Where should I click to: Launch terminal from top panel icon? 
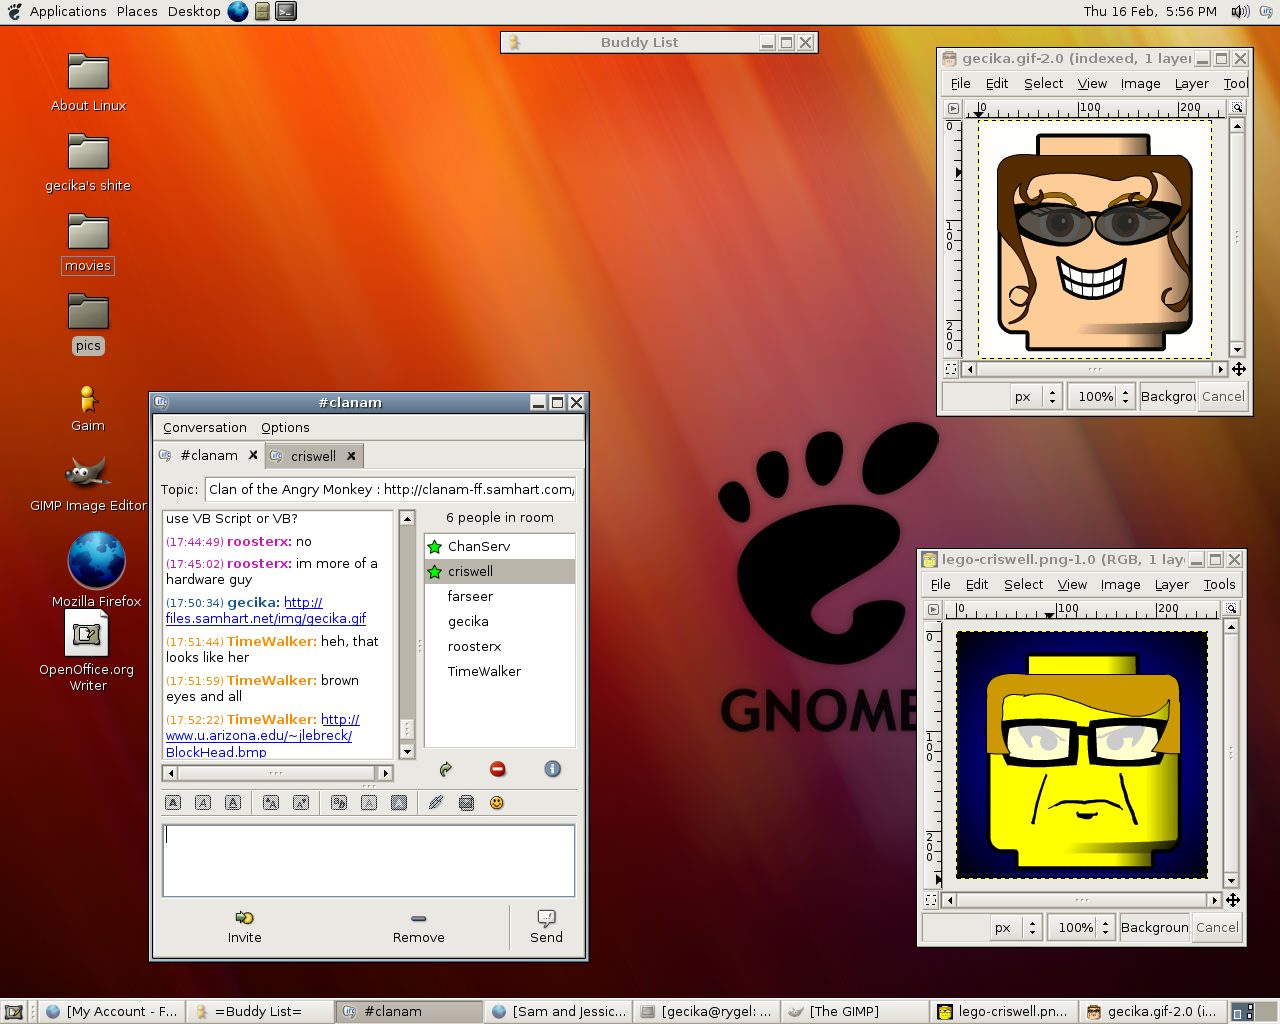click(x=286, y=11)
